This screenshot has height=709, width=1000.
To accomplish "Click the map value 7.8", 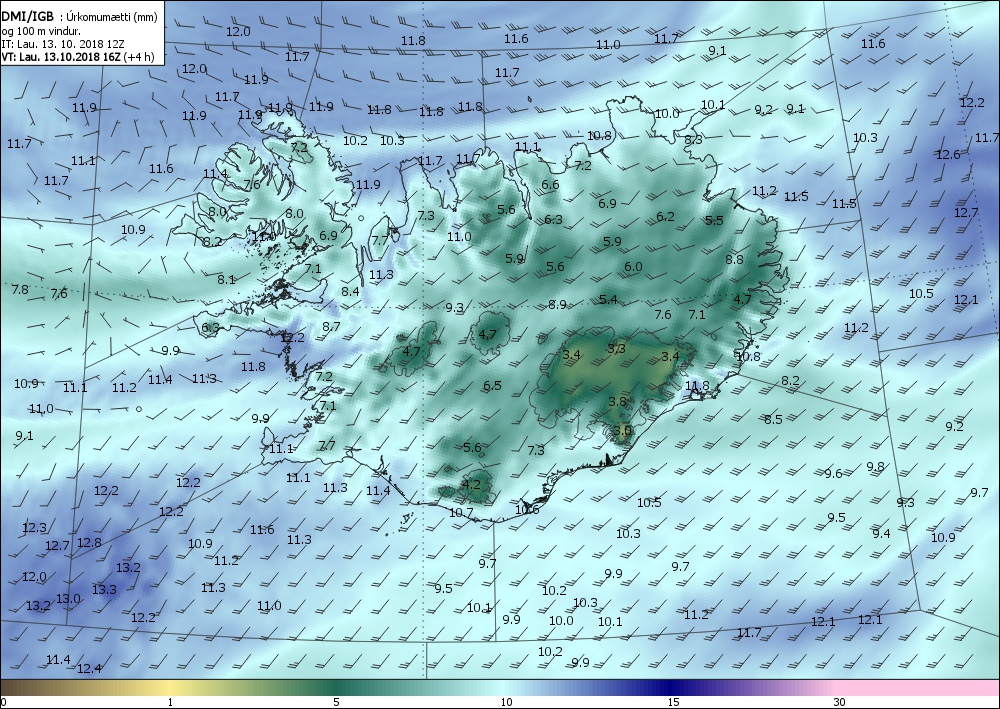I will [x=20, y=289].
